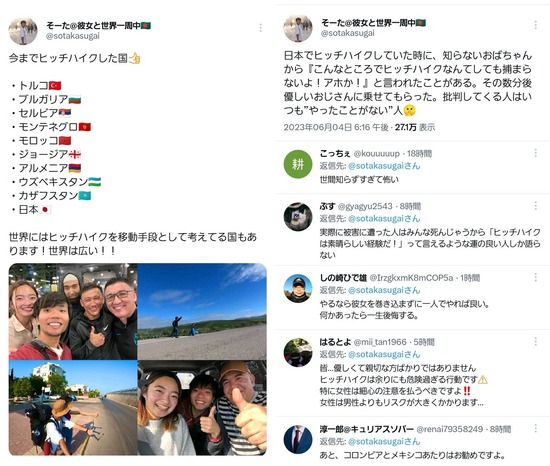This screenshot has width=550, height=466.
Task: Open more options on right main tweet
Action: click(536, 25)
